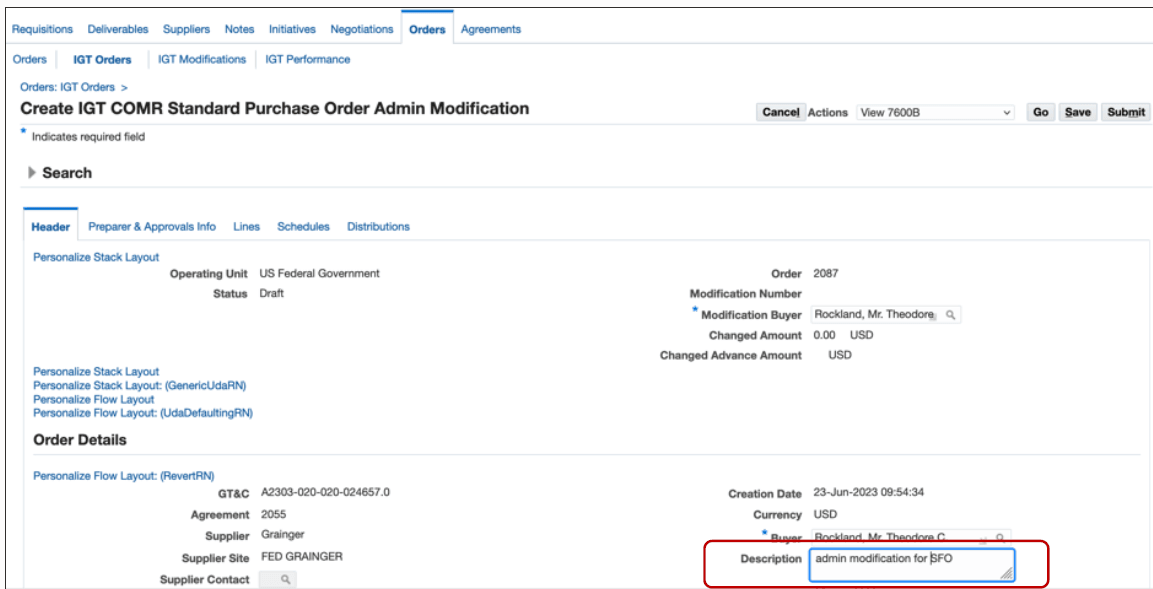
Task: Open the Orders subtab
Action: click(29, 60)
